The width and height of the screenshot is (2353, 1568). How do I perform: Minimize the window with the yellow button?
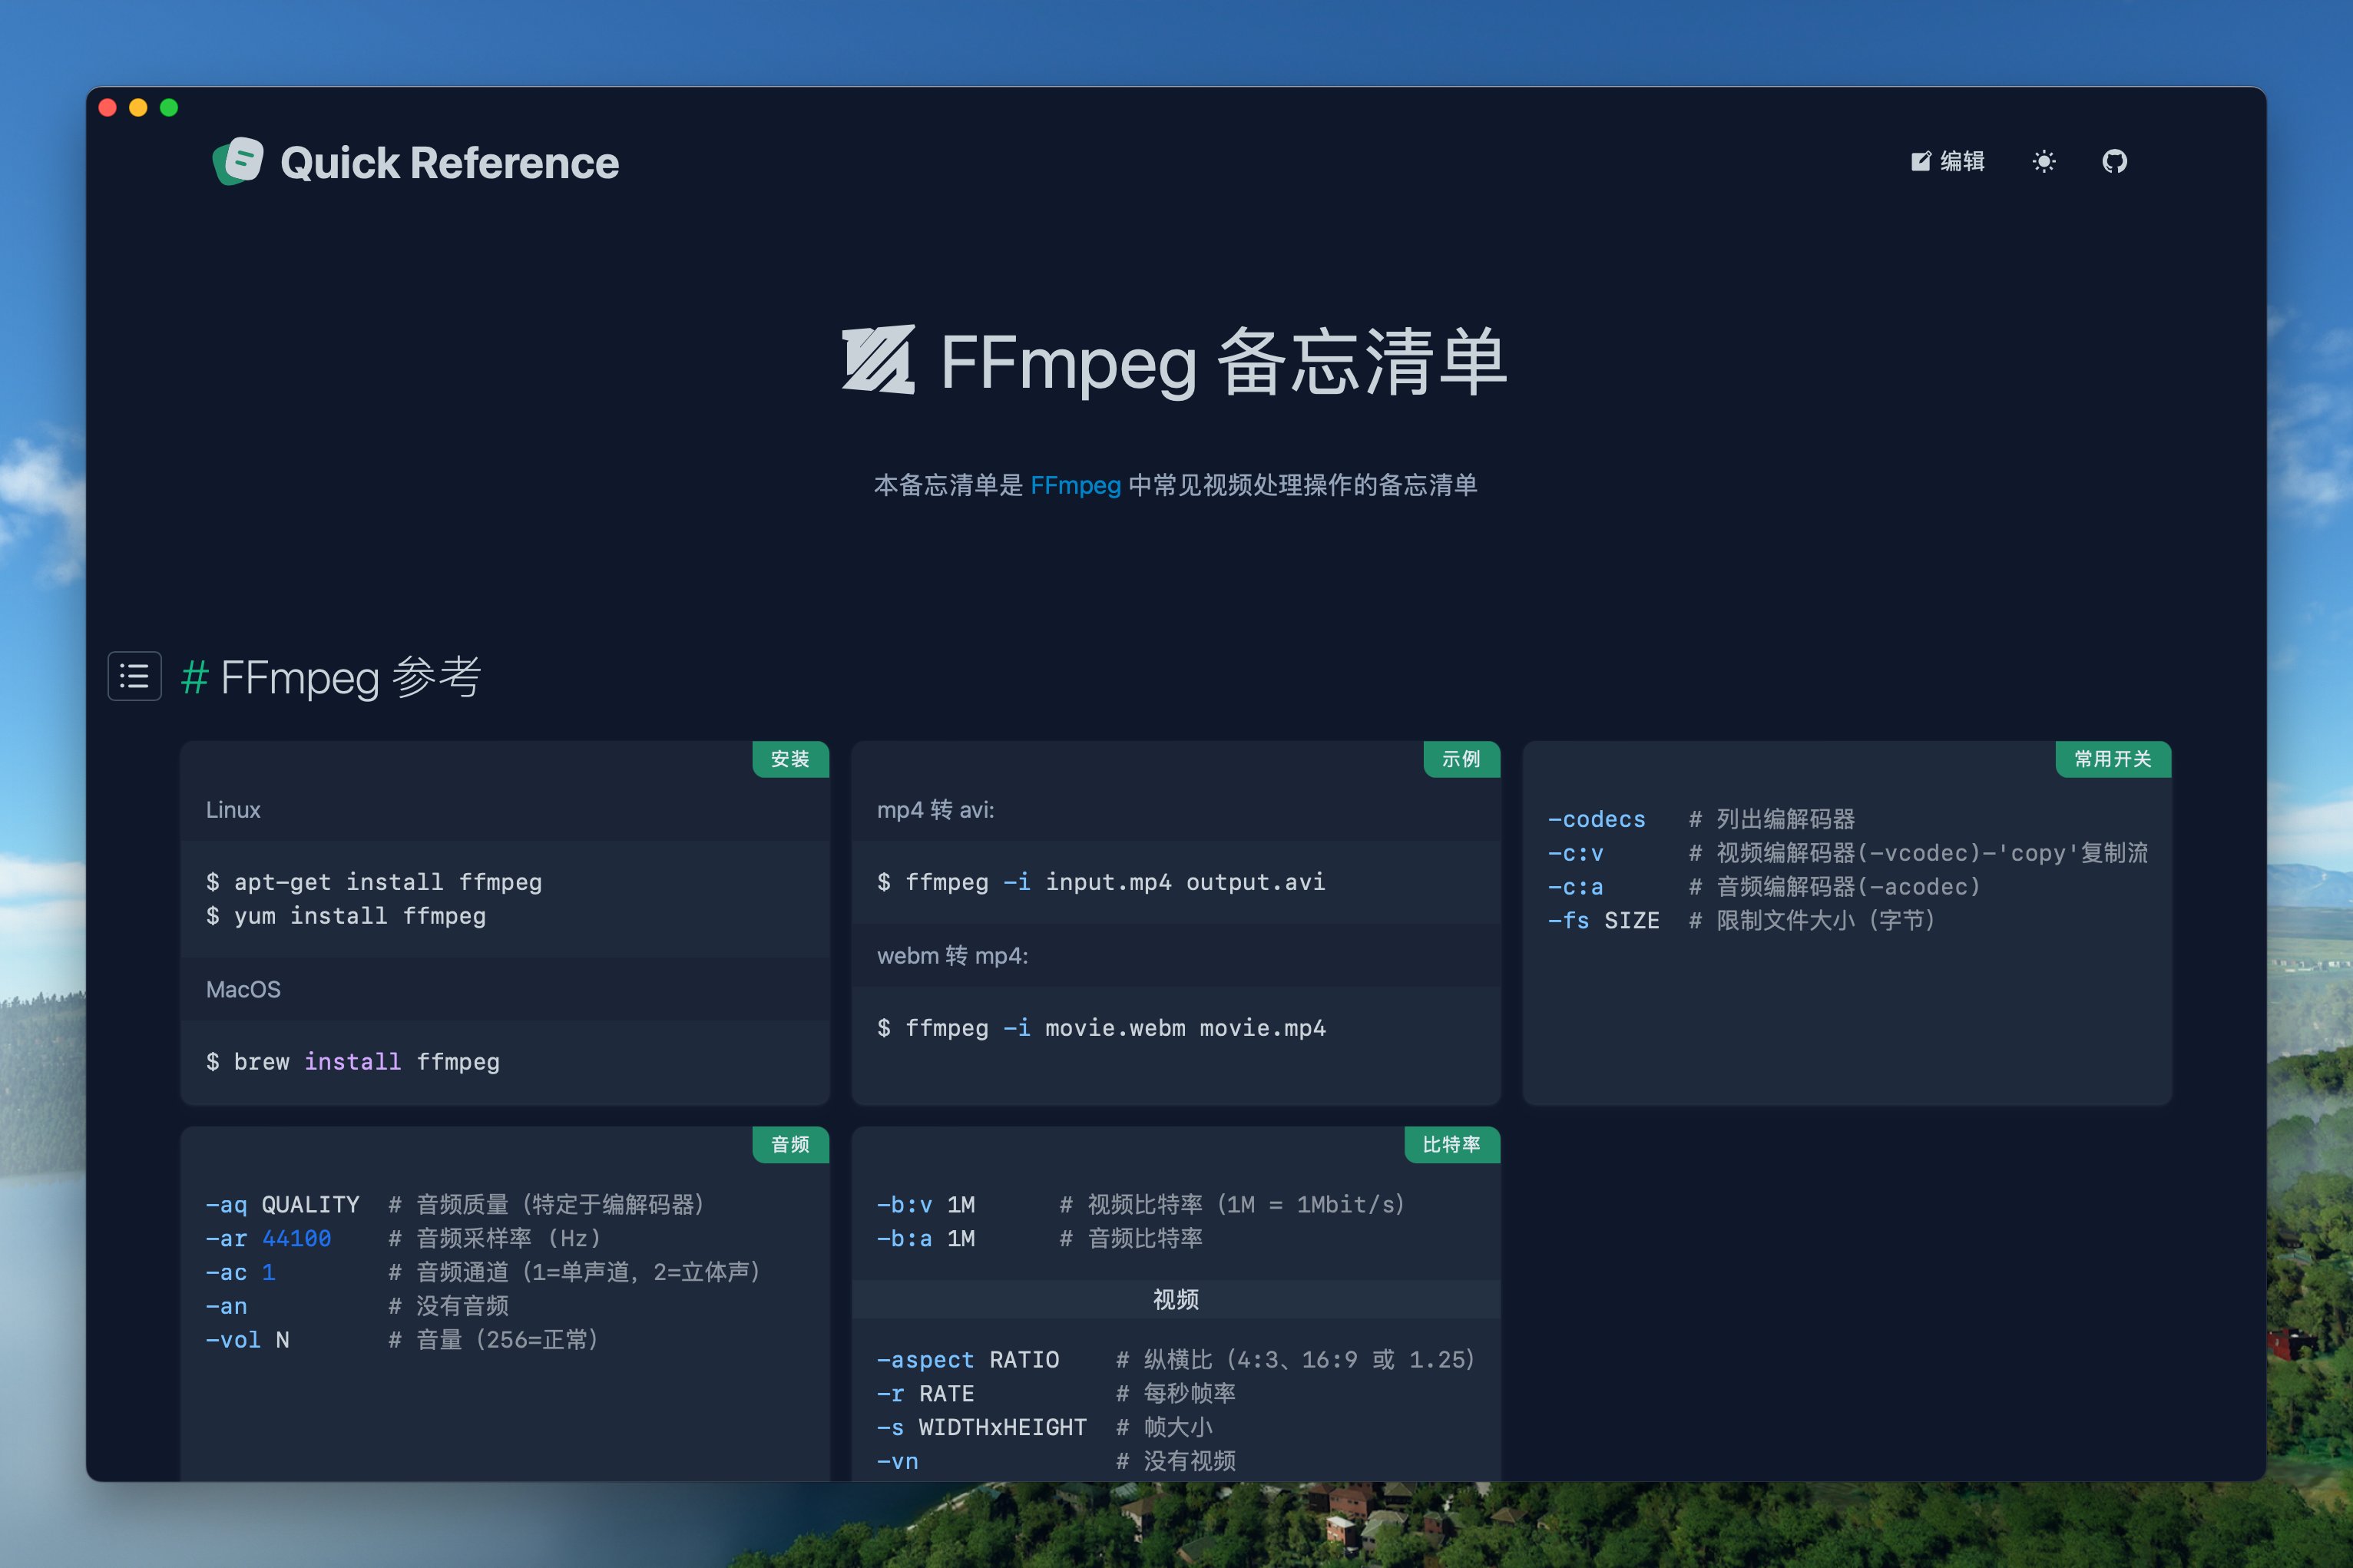click(139, 108)
